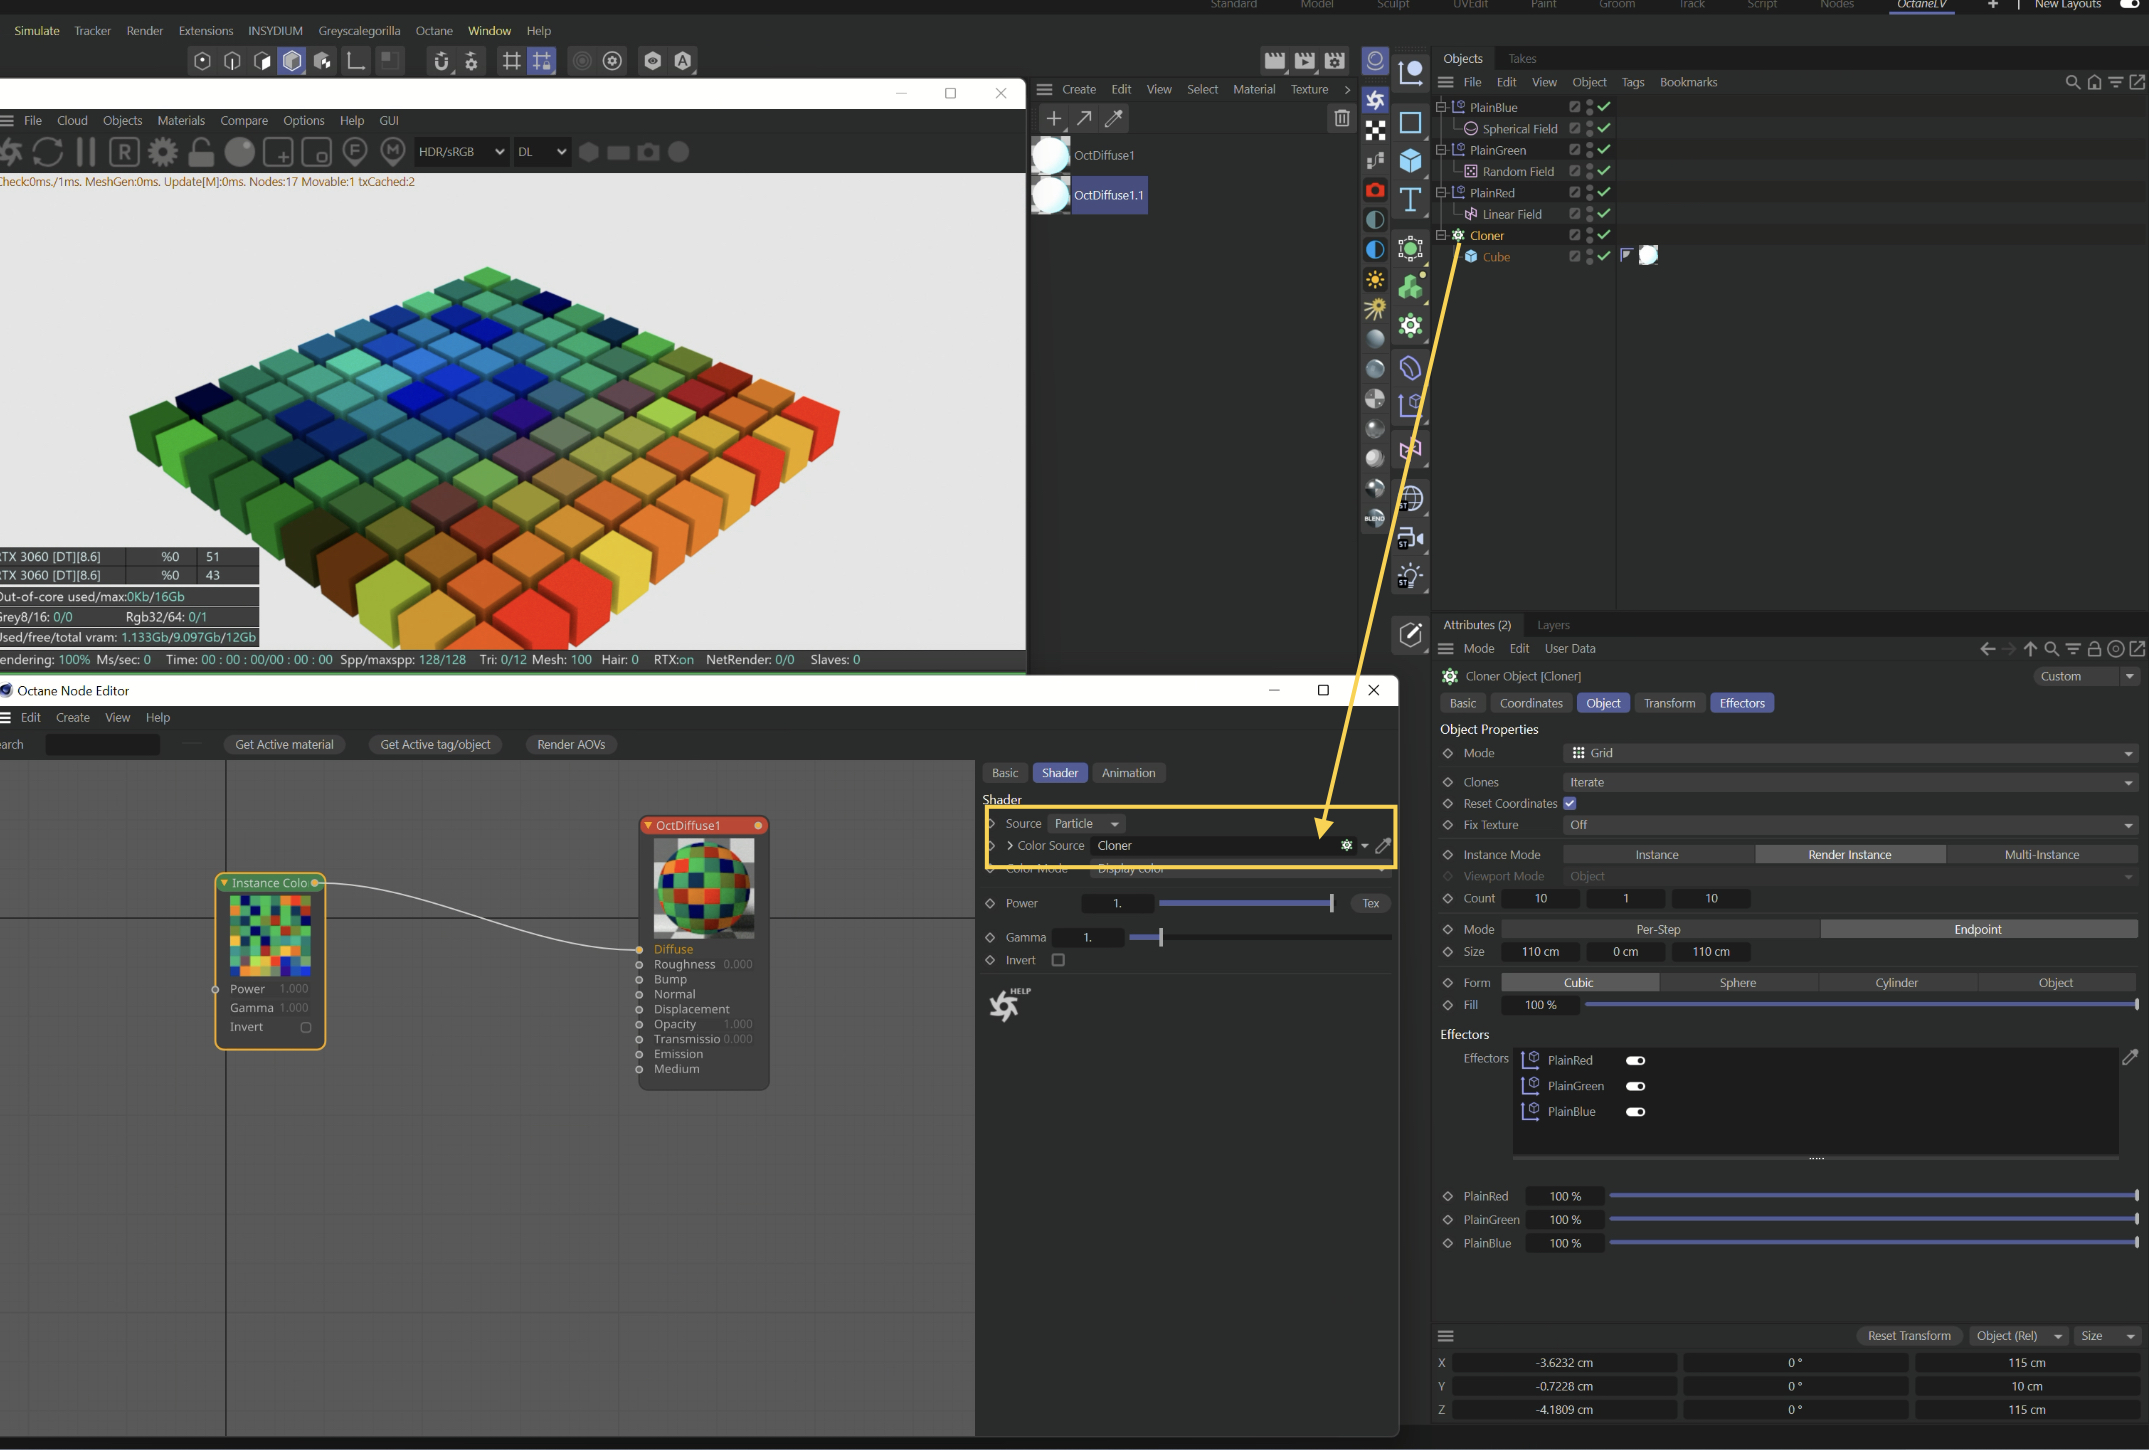Screen dimensions: 2149x1450
Task: Open the HDR/sRGB colorspace dropdown
Action: tap(461, 152)
